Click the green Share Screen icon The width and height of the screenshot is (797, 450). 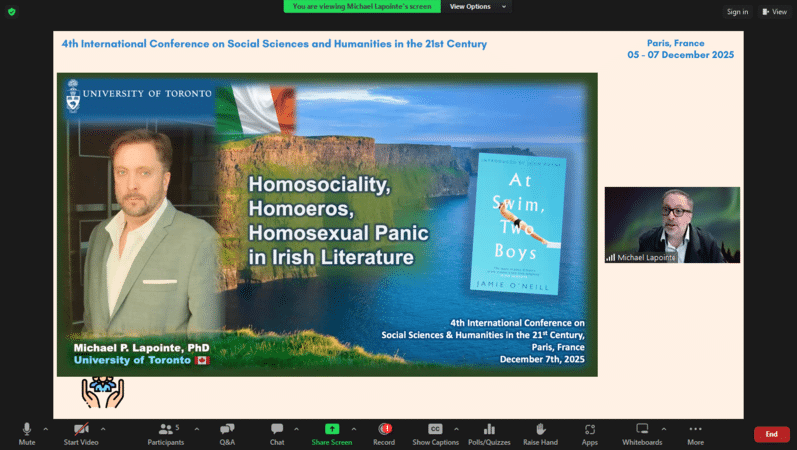pyautogui.click(x=331, y=429)
